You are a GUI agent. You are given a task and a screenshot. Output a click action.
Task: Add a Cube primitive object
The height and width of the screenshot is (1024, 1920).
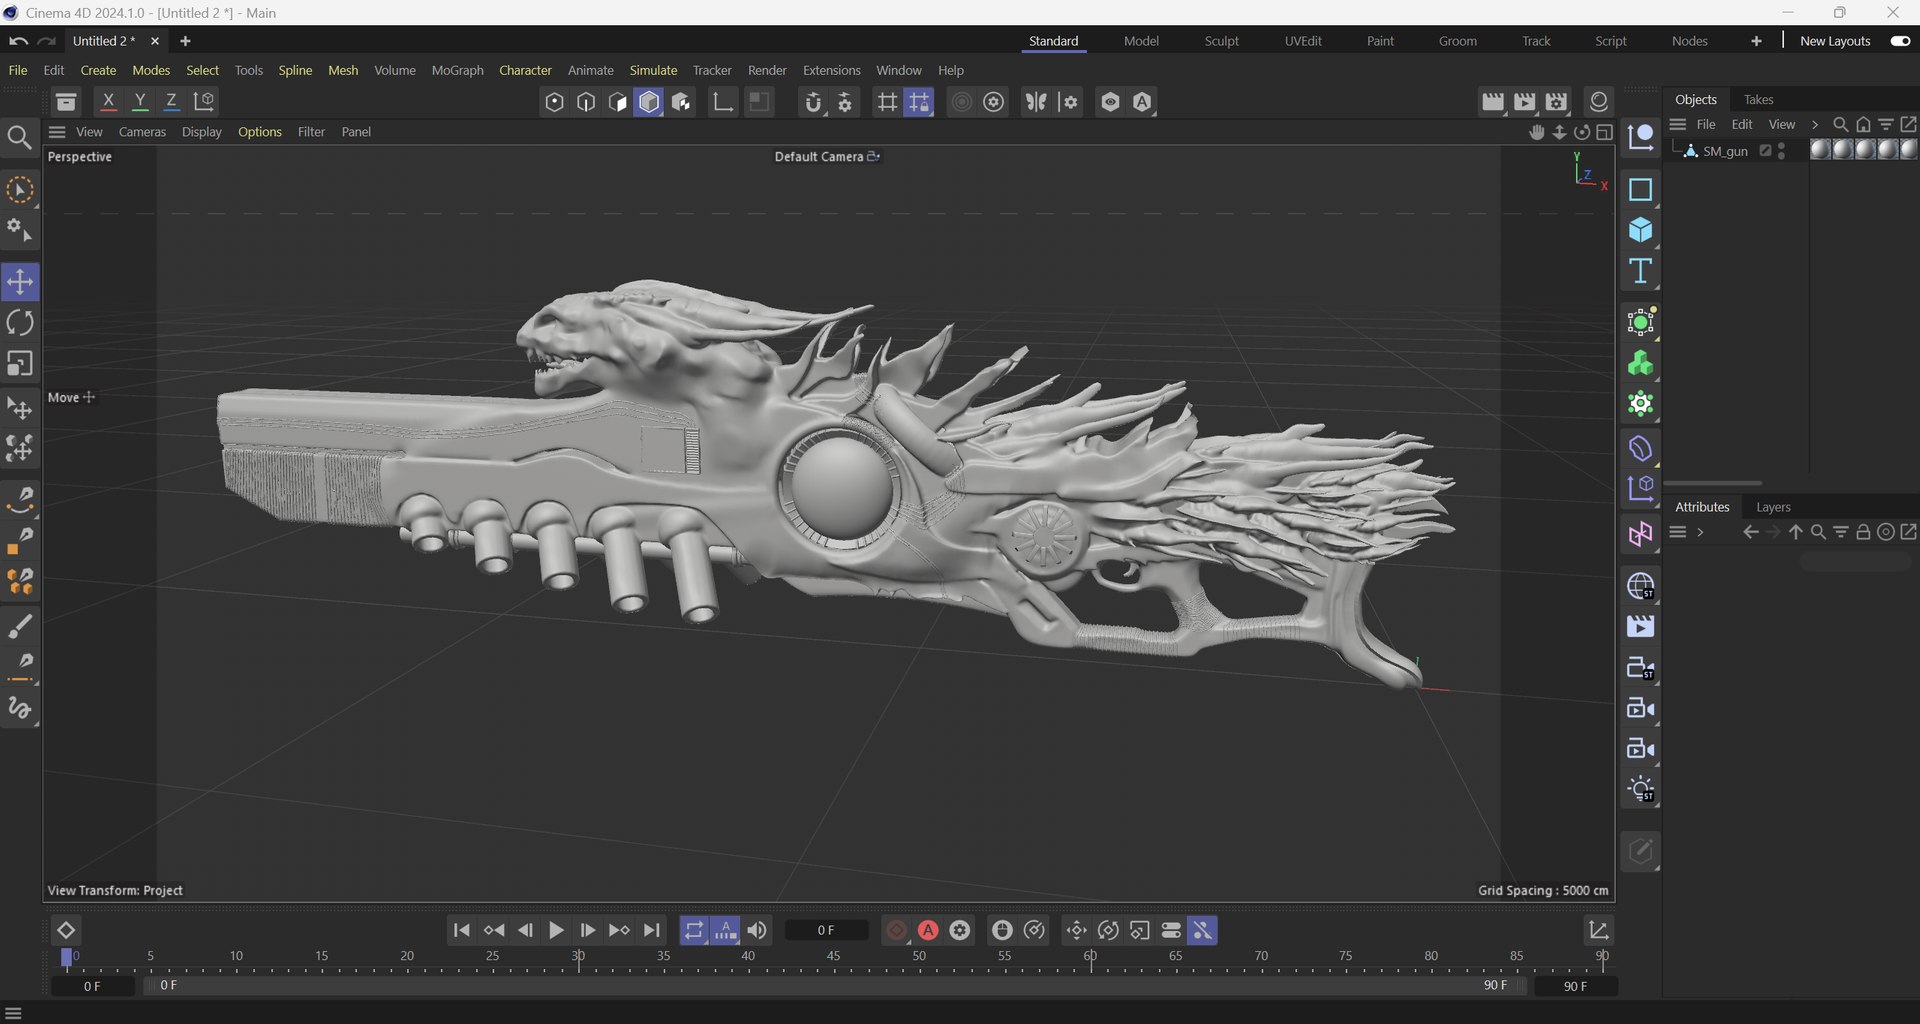[x=1640, y=230]
